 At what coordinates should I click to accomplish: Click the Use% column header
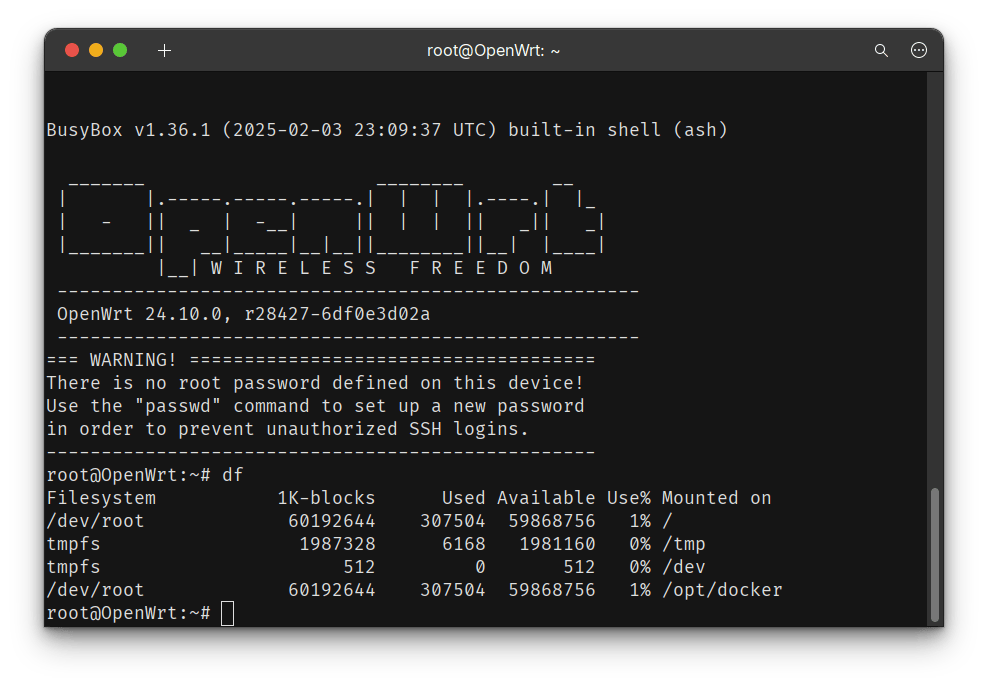pyautogui.click(x=629, y=498)
